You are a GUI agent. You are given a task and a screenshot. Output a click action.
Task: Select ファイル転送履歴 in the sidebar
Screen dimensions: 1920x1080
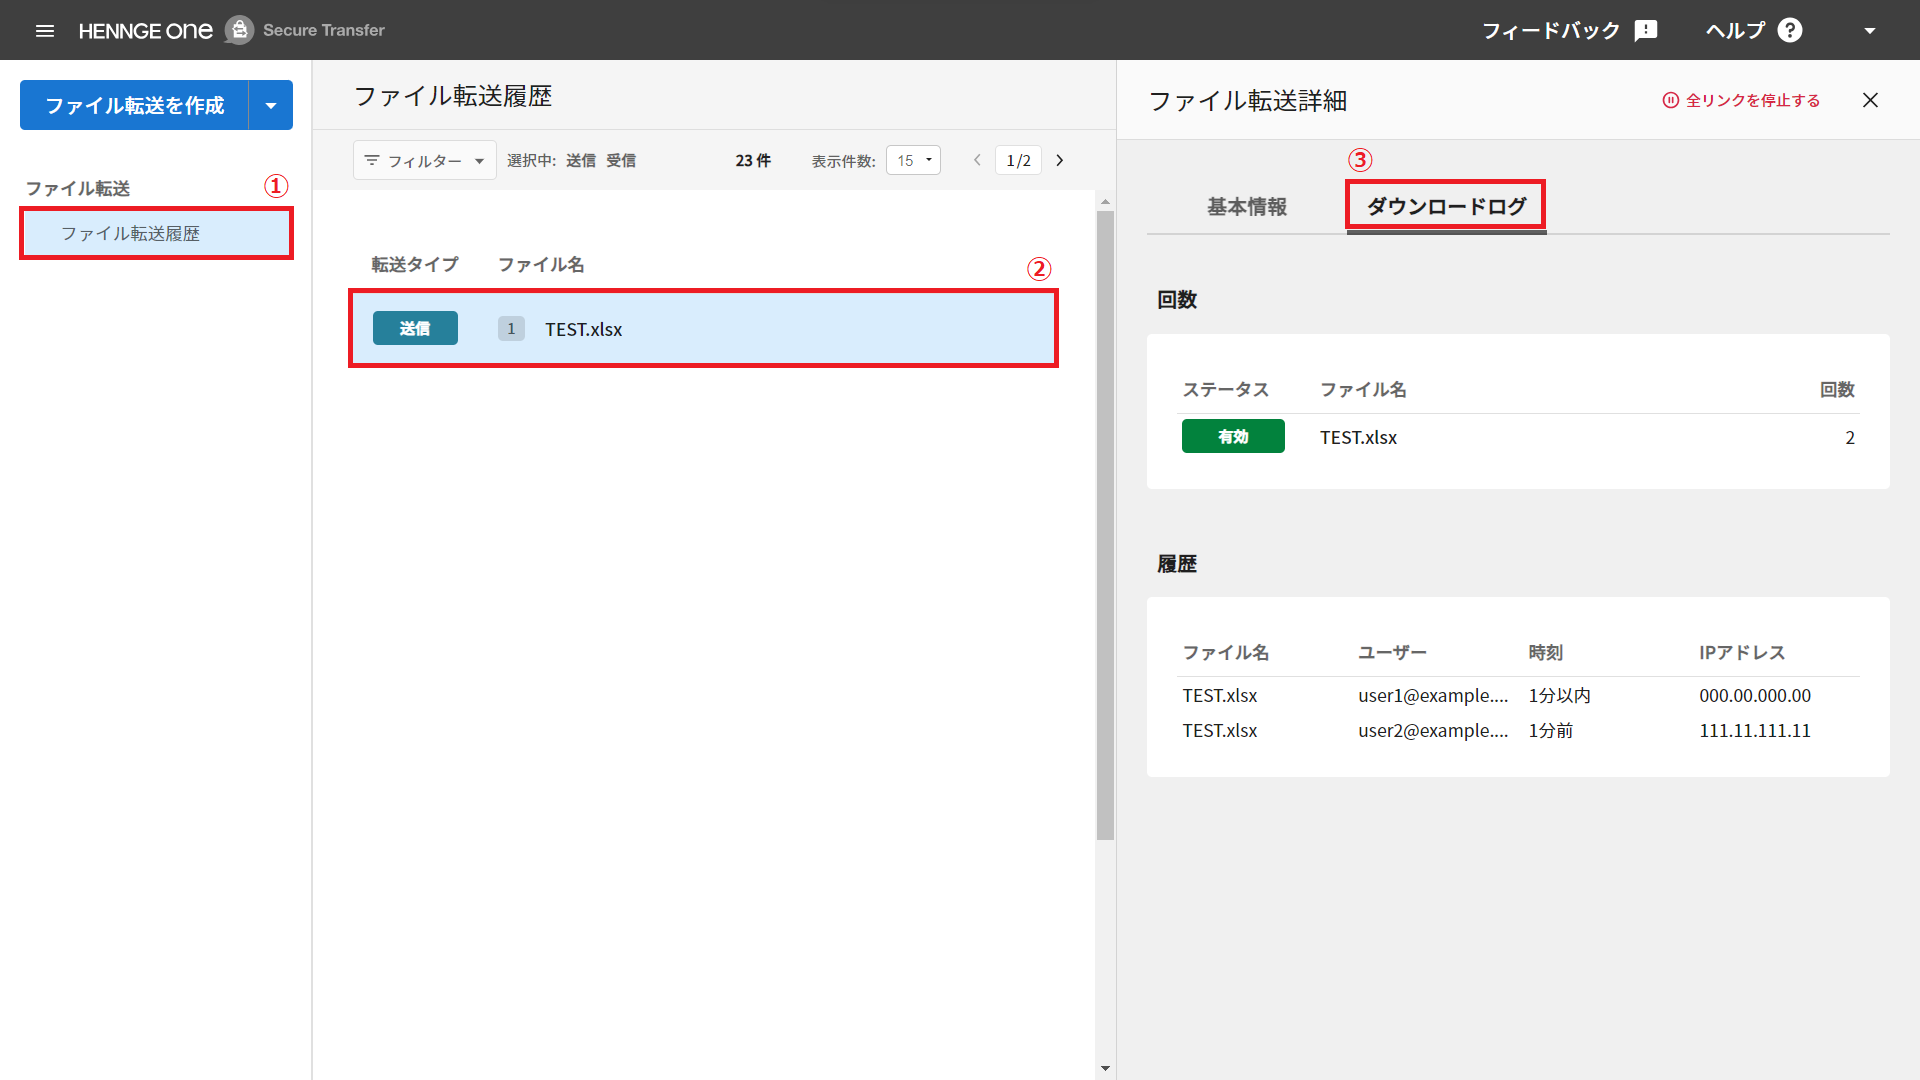[x=156, y=233]
